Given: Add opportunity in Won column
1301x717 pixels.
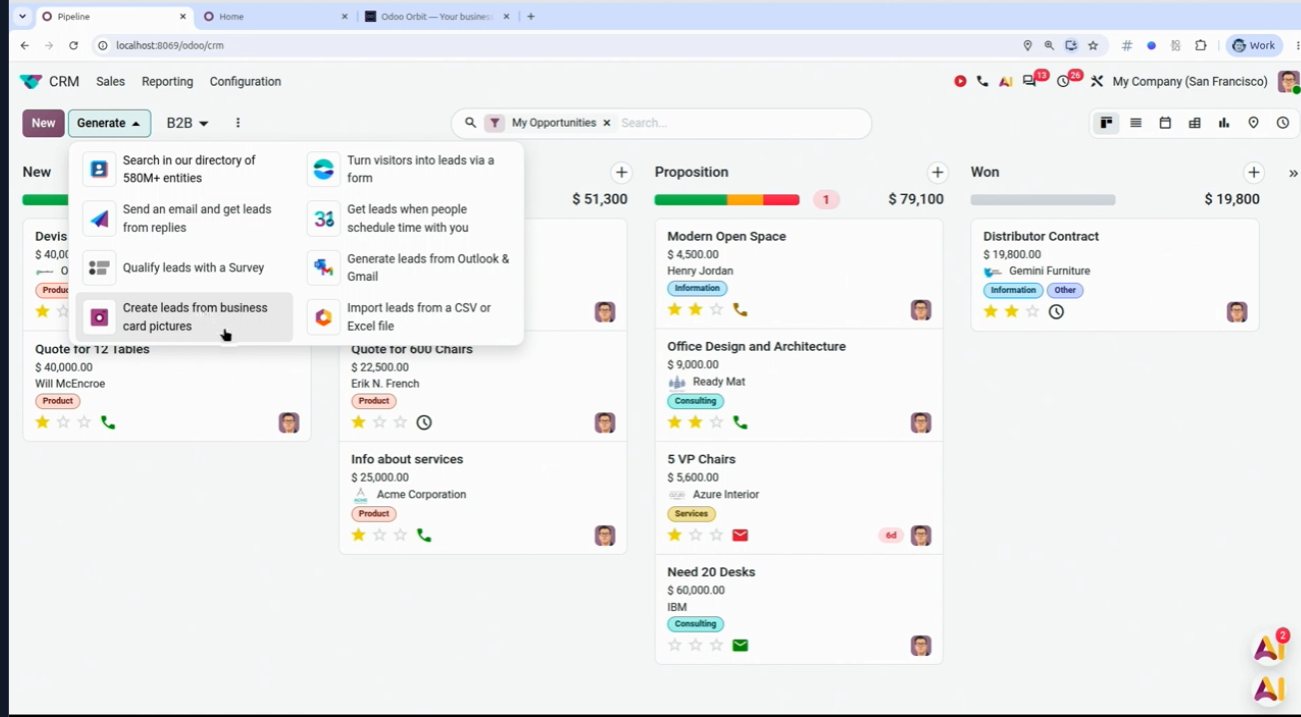Looking at the screenshot, I should (1254, 173).
